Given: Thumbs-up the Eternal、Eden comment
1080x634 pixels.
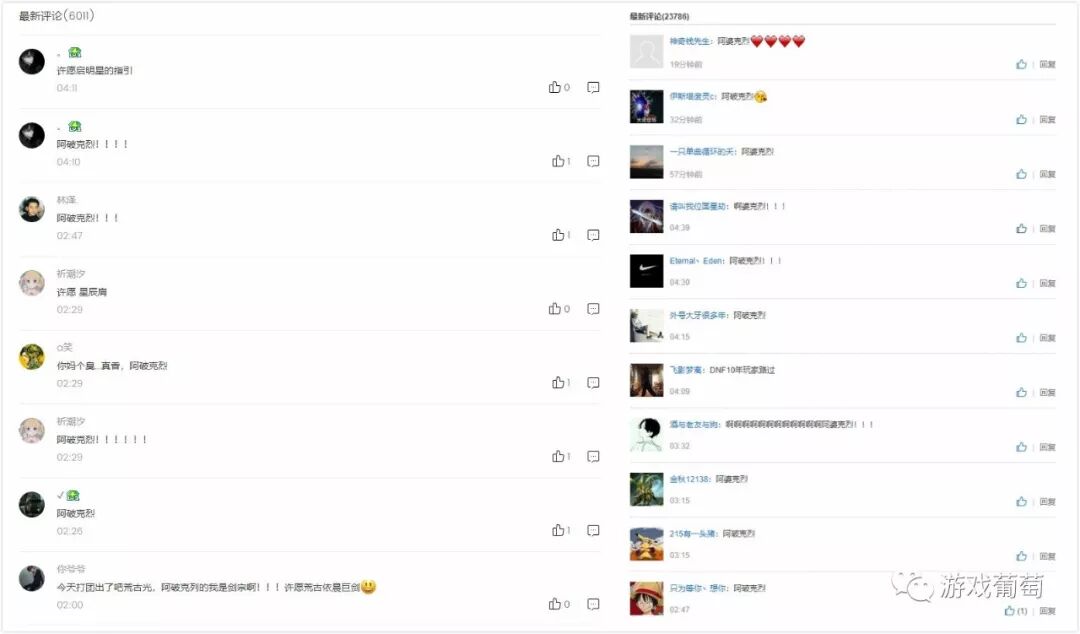Looking at the screenshot, I should point(1021,283).
